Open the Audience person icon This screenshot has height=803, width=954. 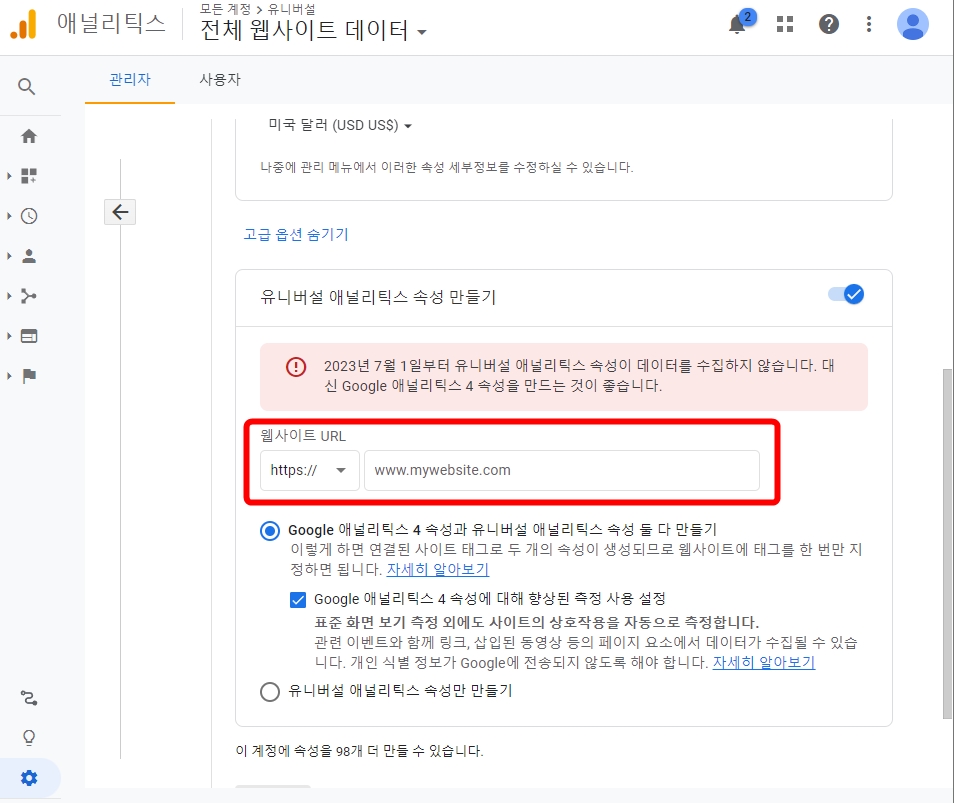(29, 256)
